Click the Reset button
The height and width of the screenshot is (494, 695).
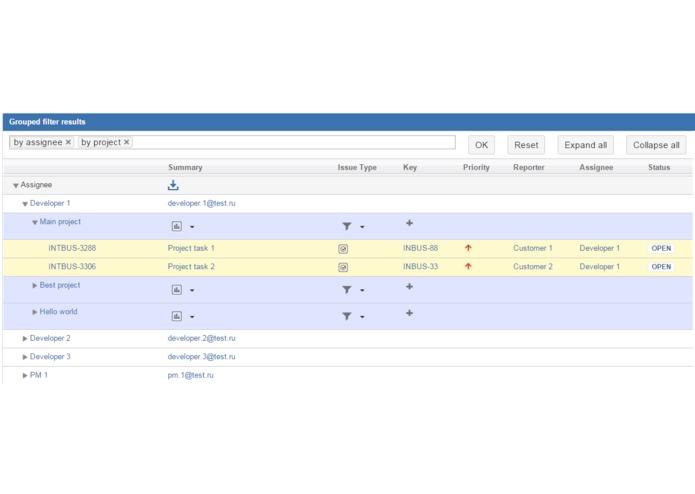click(526, 145)
